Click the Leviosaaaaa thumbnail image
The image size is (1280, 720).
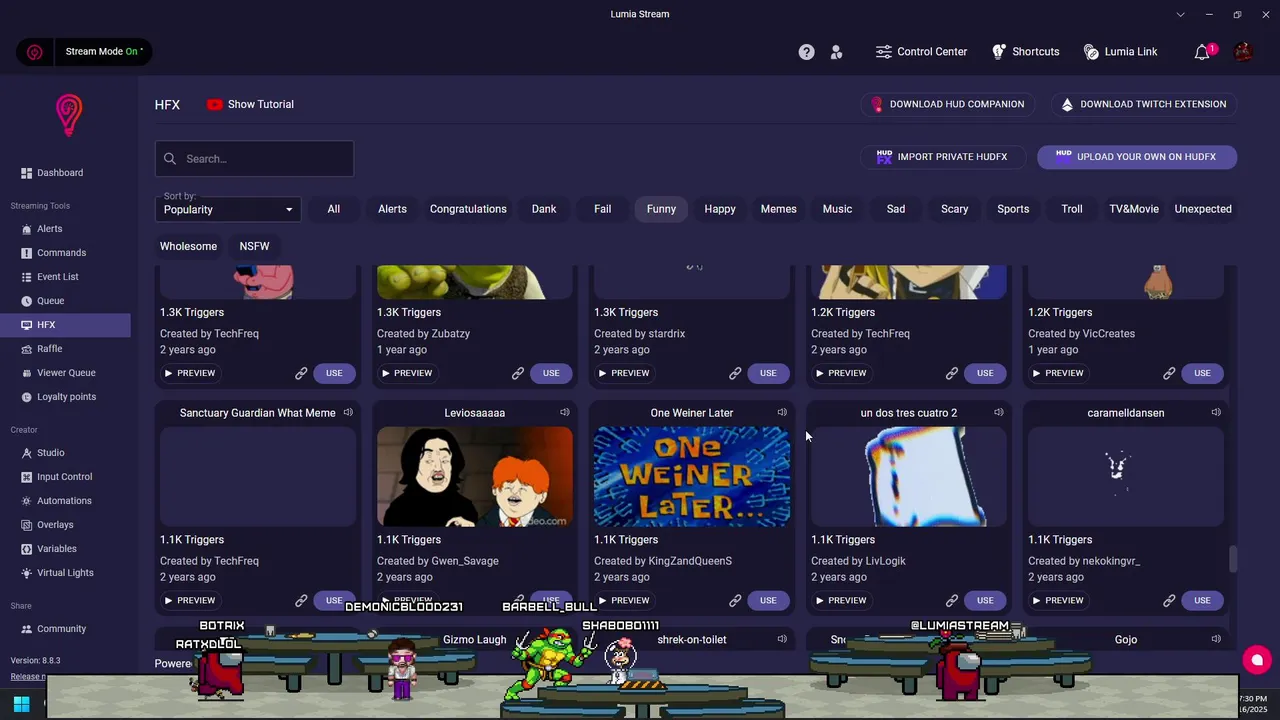click(475, 476)
